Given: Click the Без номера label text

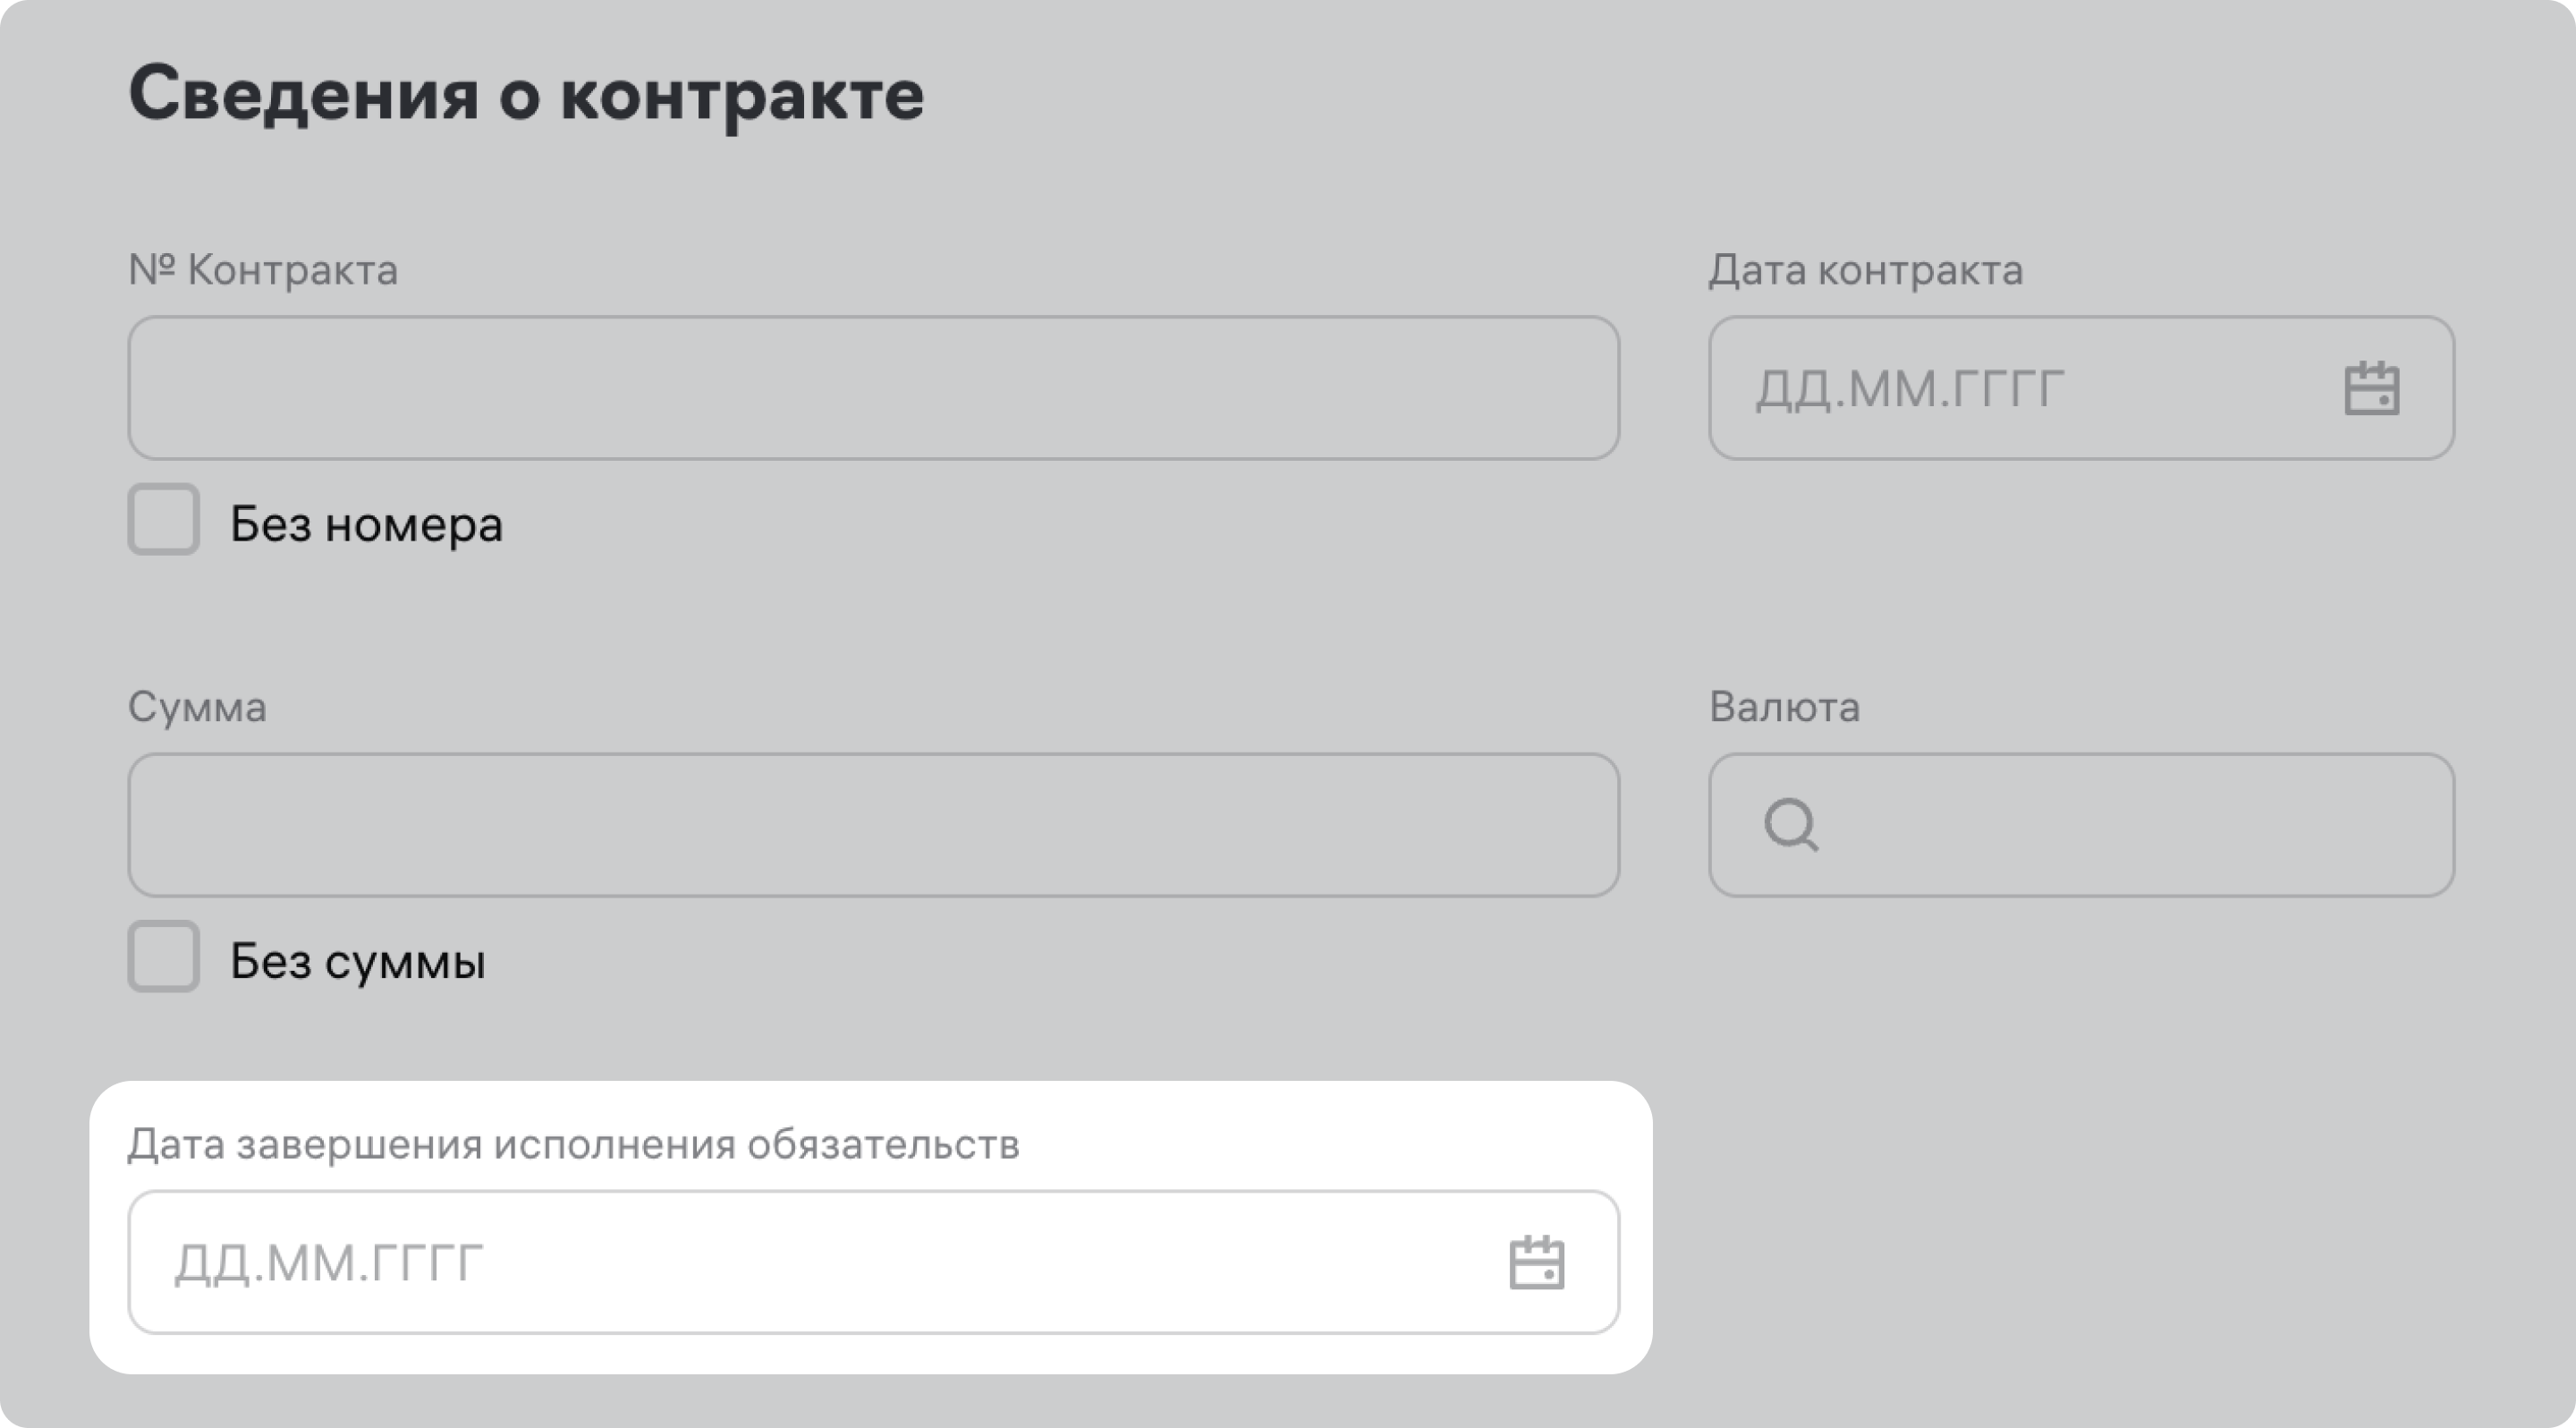Looking at the screenshot, I should [366, 524].
